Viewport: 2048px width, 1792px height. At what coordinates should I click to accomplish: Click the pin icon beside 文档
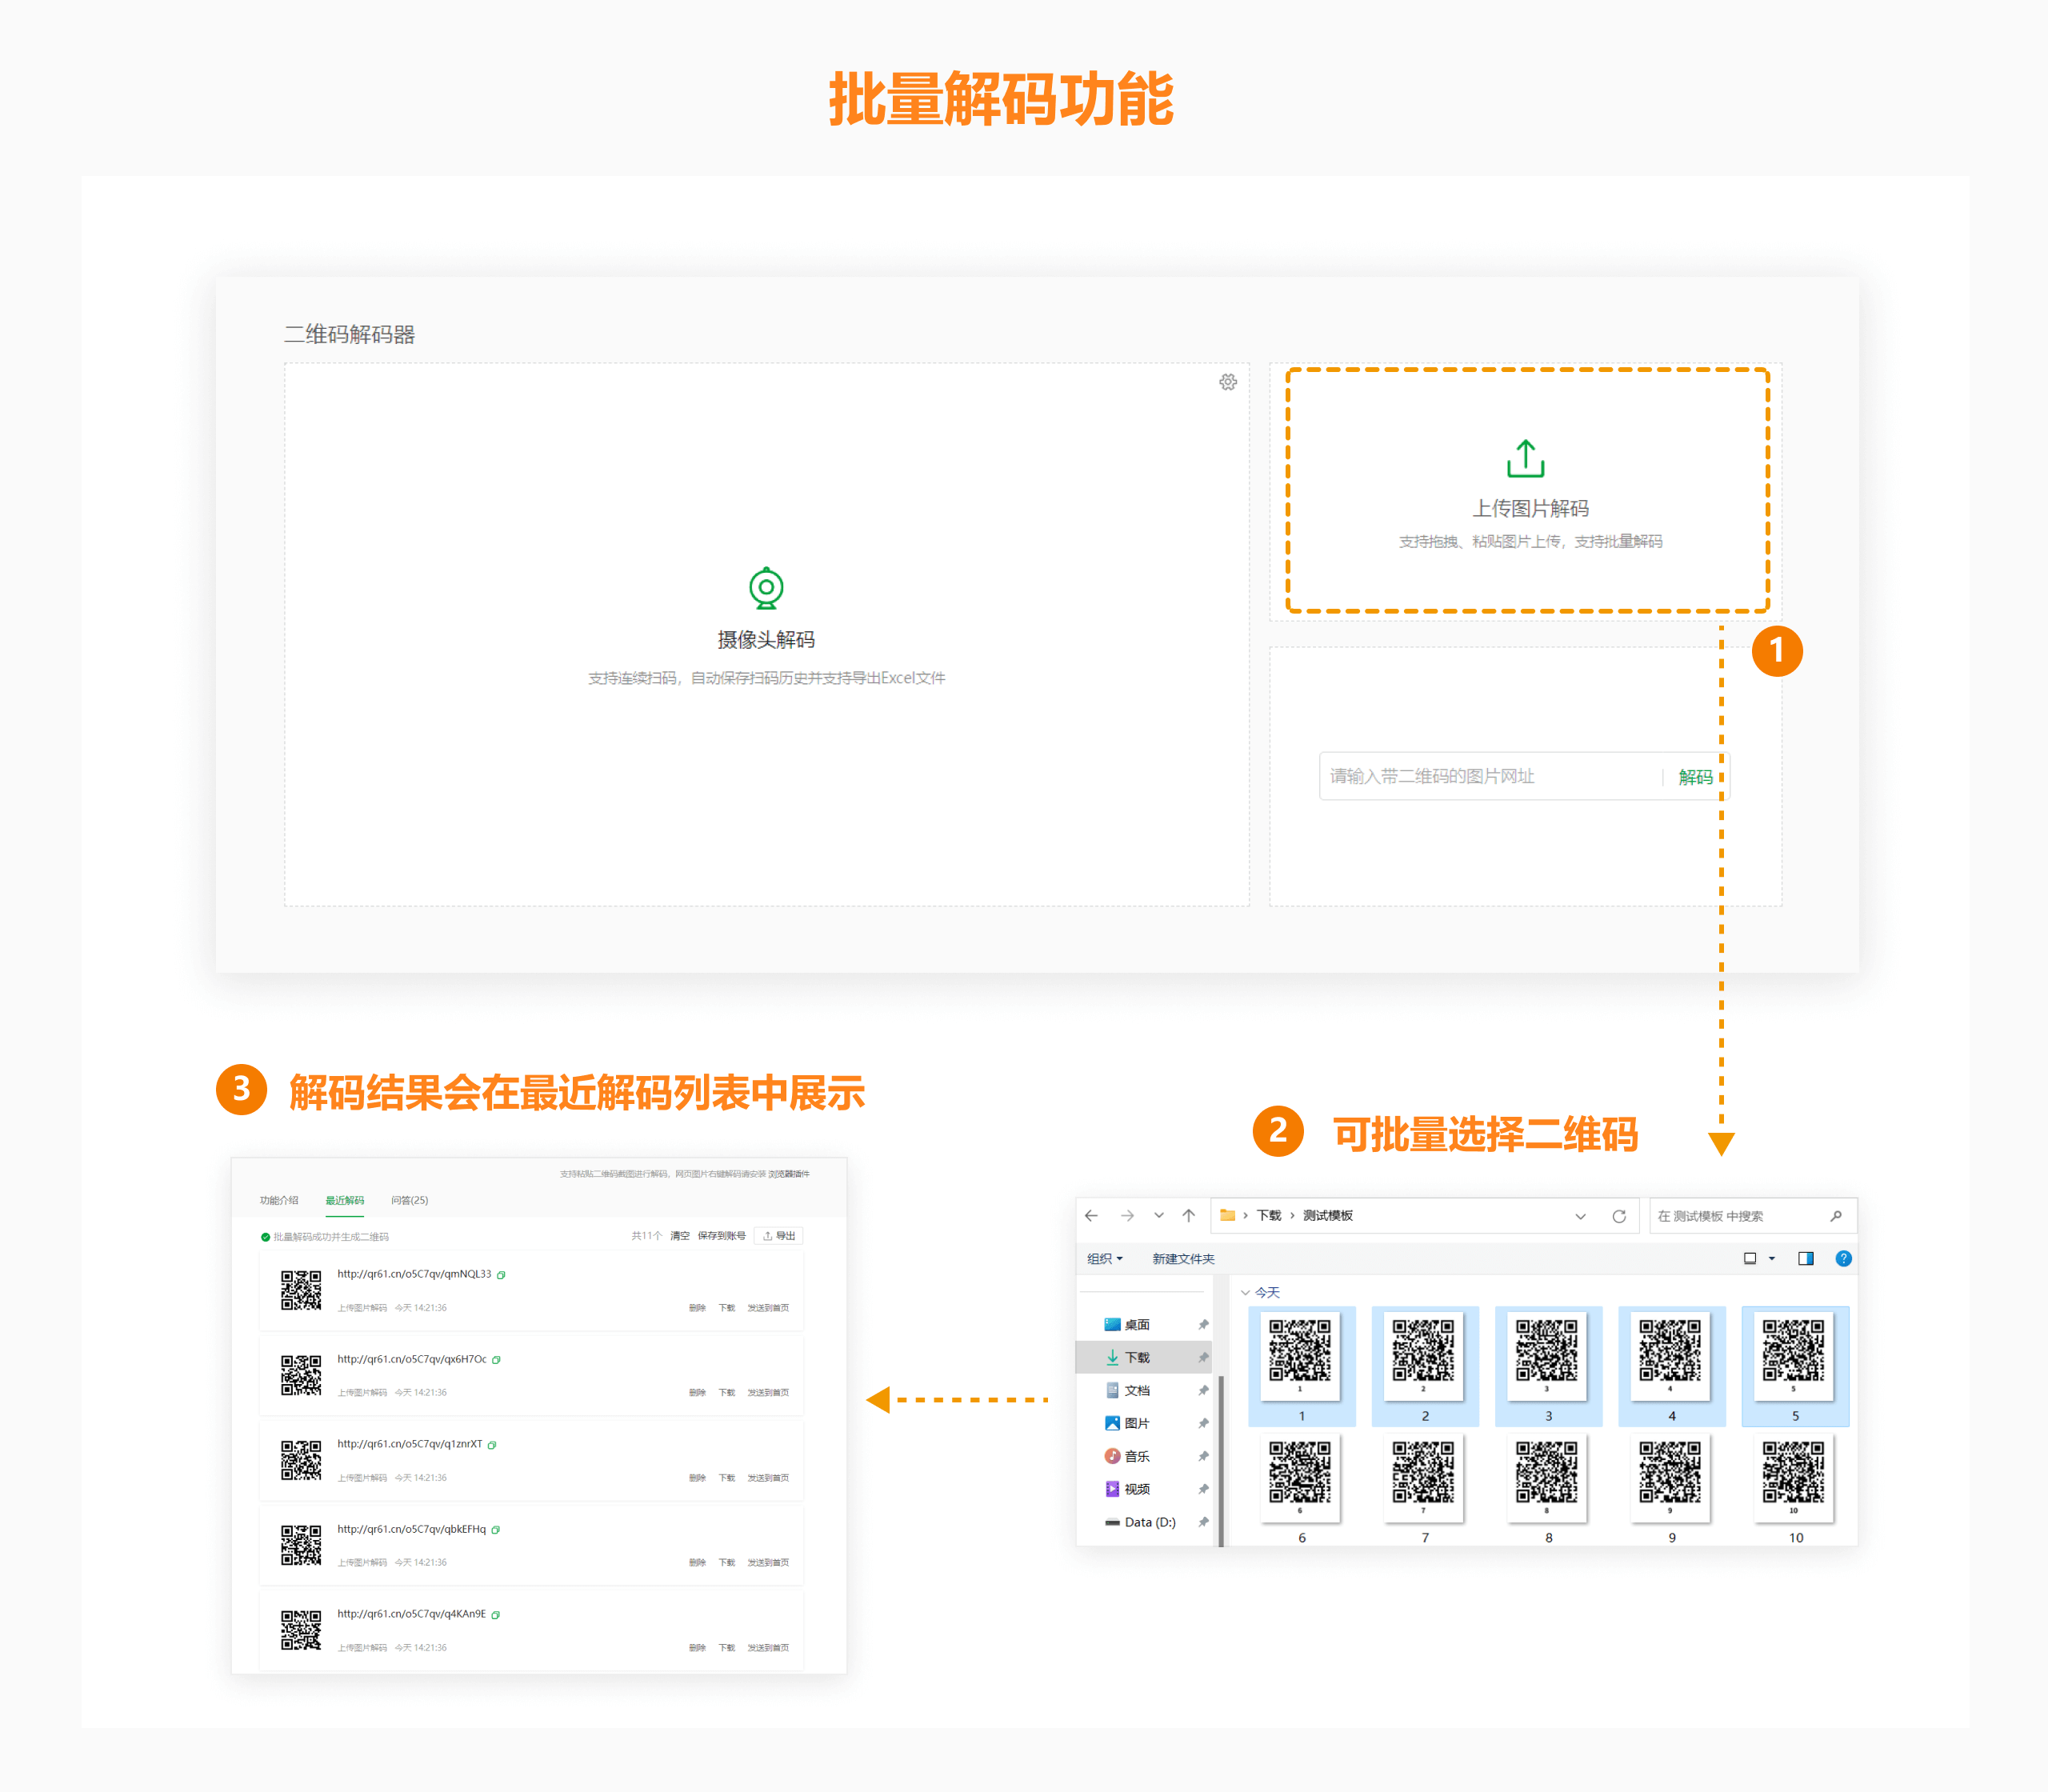(x=1203, y=1391)
